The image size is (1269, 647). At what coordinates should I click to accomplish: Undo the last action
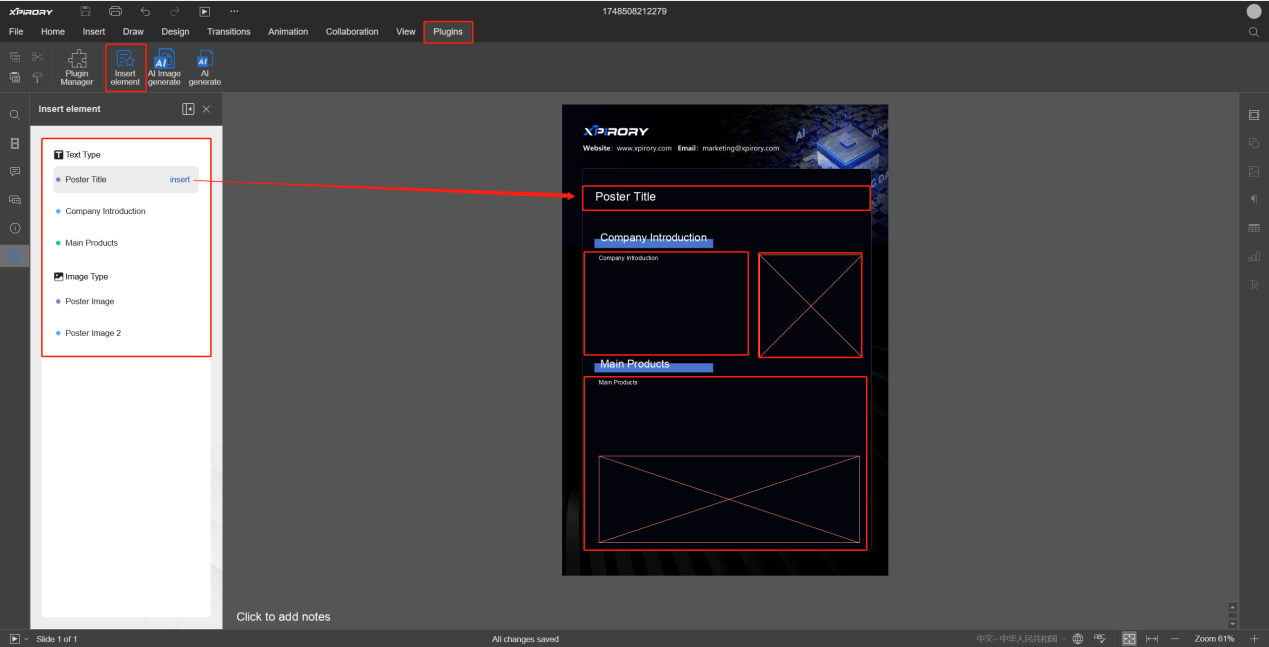pyautogui.click(x=145, y=11)
